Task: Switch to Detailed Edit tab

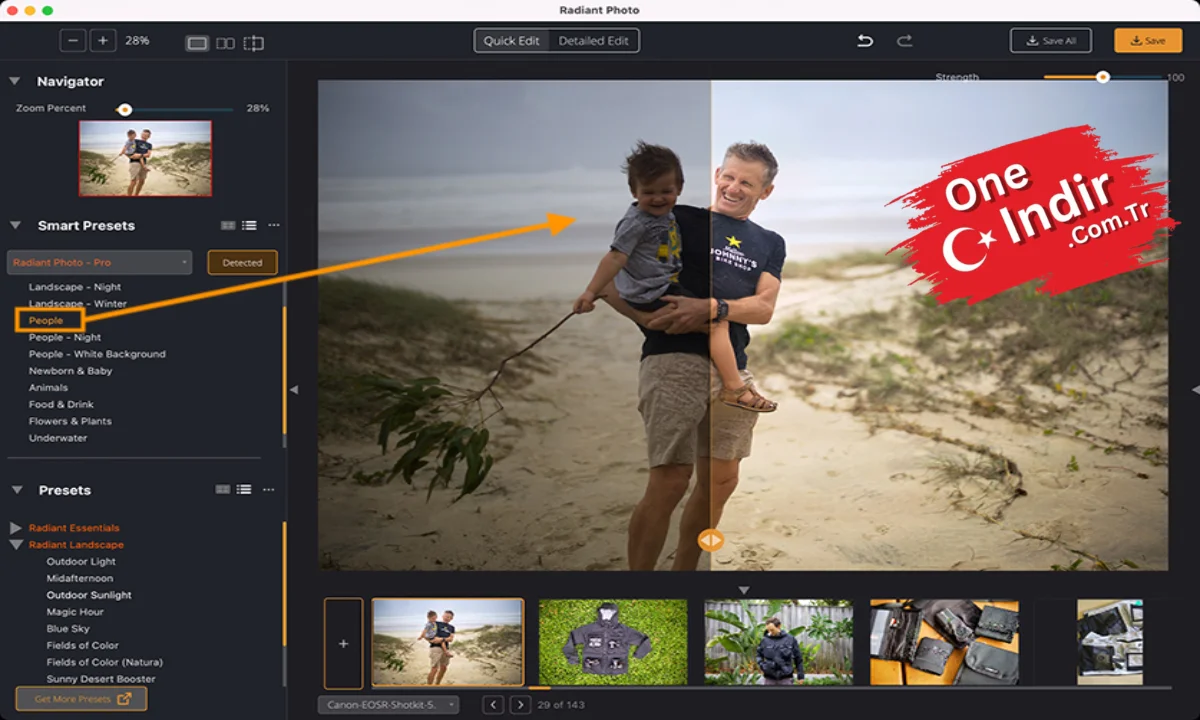Action: pyautogui.click(x=594, y=41)
